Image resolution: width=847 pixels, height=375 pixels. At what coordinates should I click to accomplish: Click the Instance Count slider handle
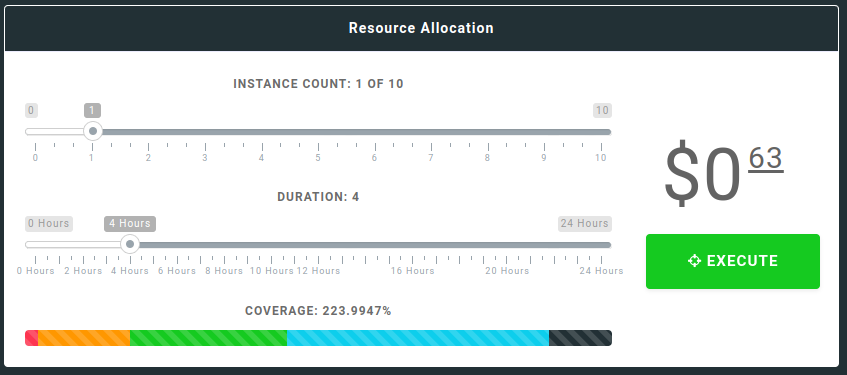click(92, 131)
